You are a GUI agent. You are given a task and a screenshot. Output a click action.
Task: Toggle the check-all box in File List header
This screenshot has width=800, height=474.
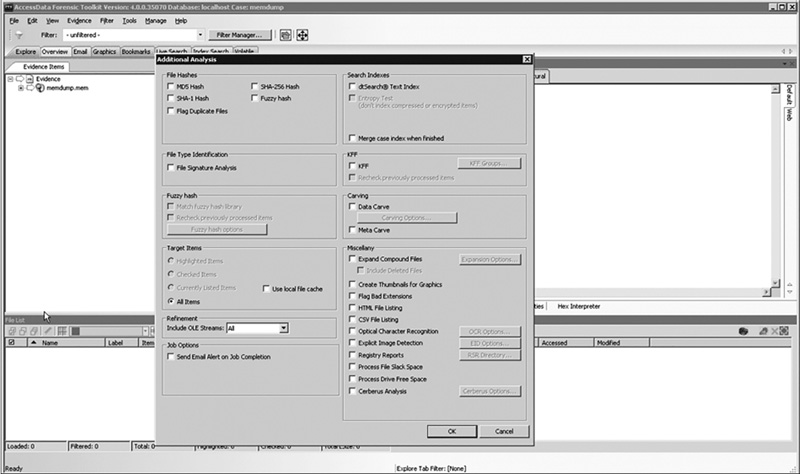pyautogui.click(x=11, y=343)
